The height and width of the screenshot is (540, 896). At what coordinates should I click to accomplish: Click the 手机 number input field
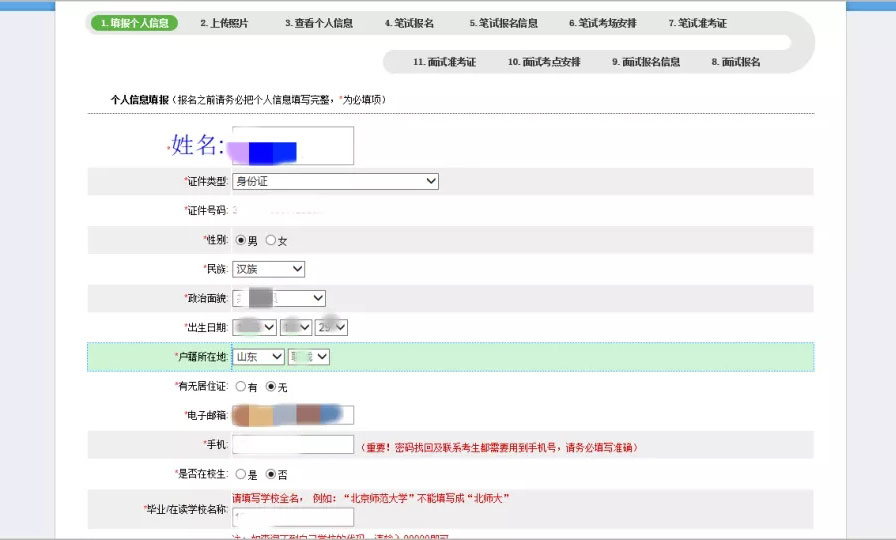[x=293, y=444]
